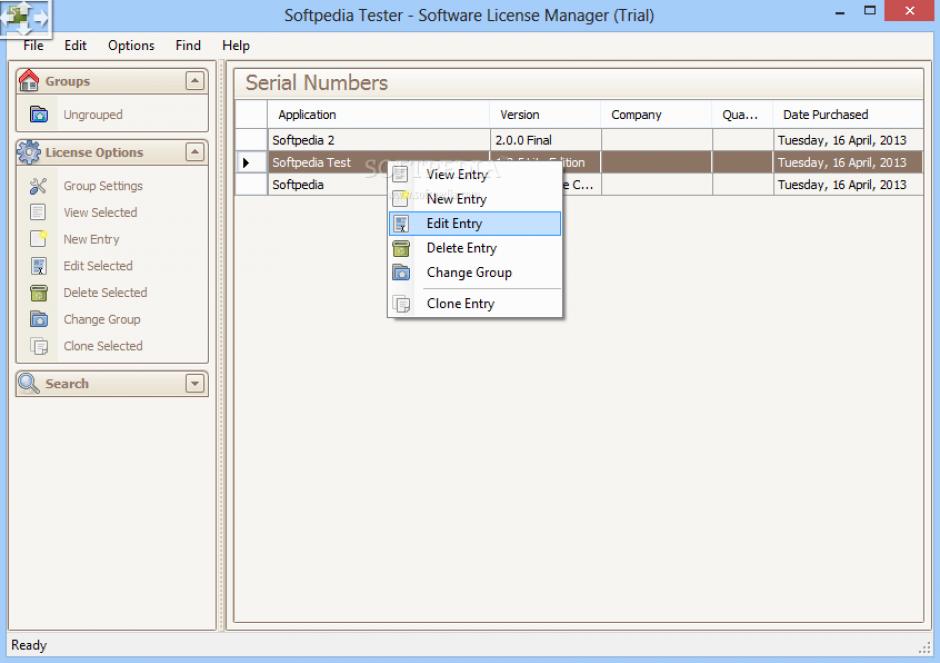
Task: Click the Groups panel header title
Action: pos(68,81)
